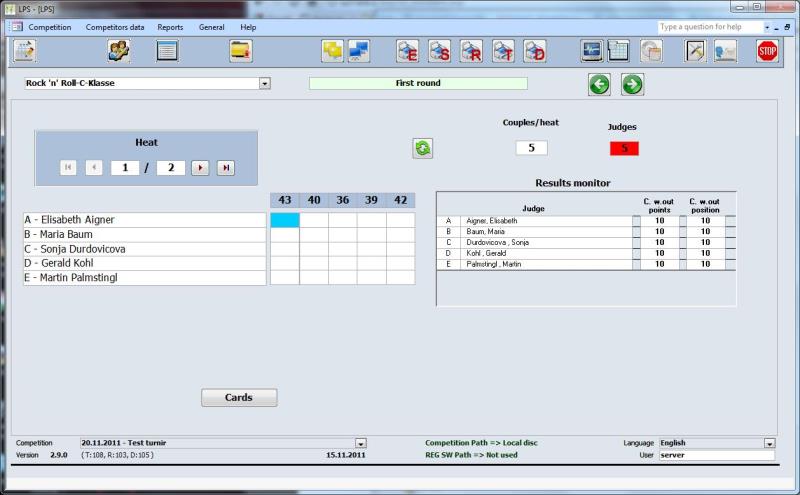The width and height of the screenshot is (800, 495).
Task: Click the toolbar icon with letter E
Action: coord(407,51)
